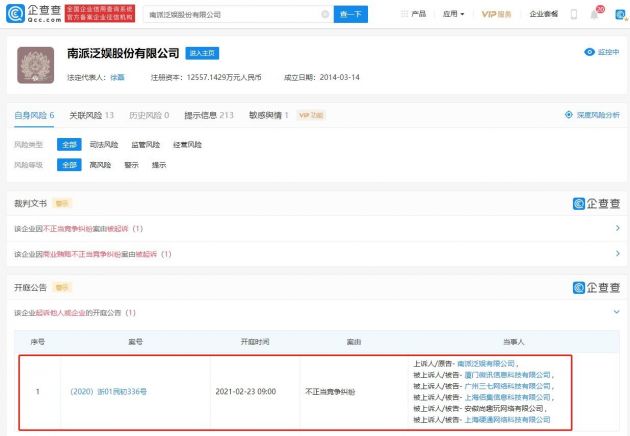This screenshot has width=630, height=436.
Task: Filter by 经营风险 risk type
Action: 187,145
